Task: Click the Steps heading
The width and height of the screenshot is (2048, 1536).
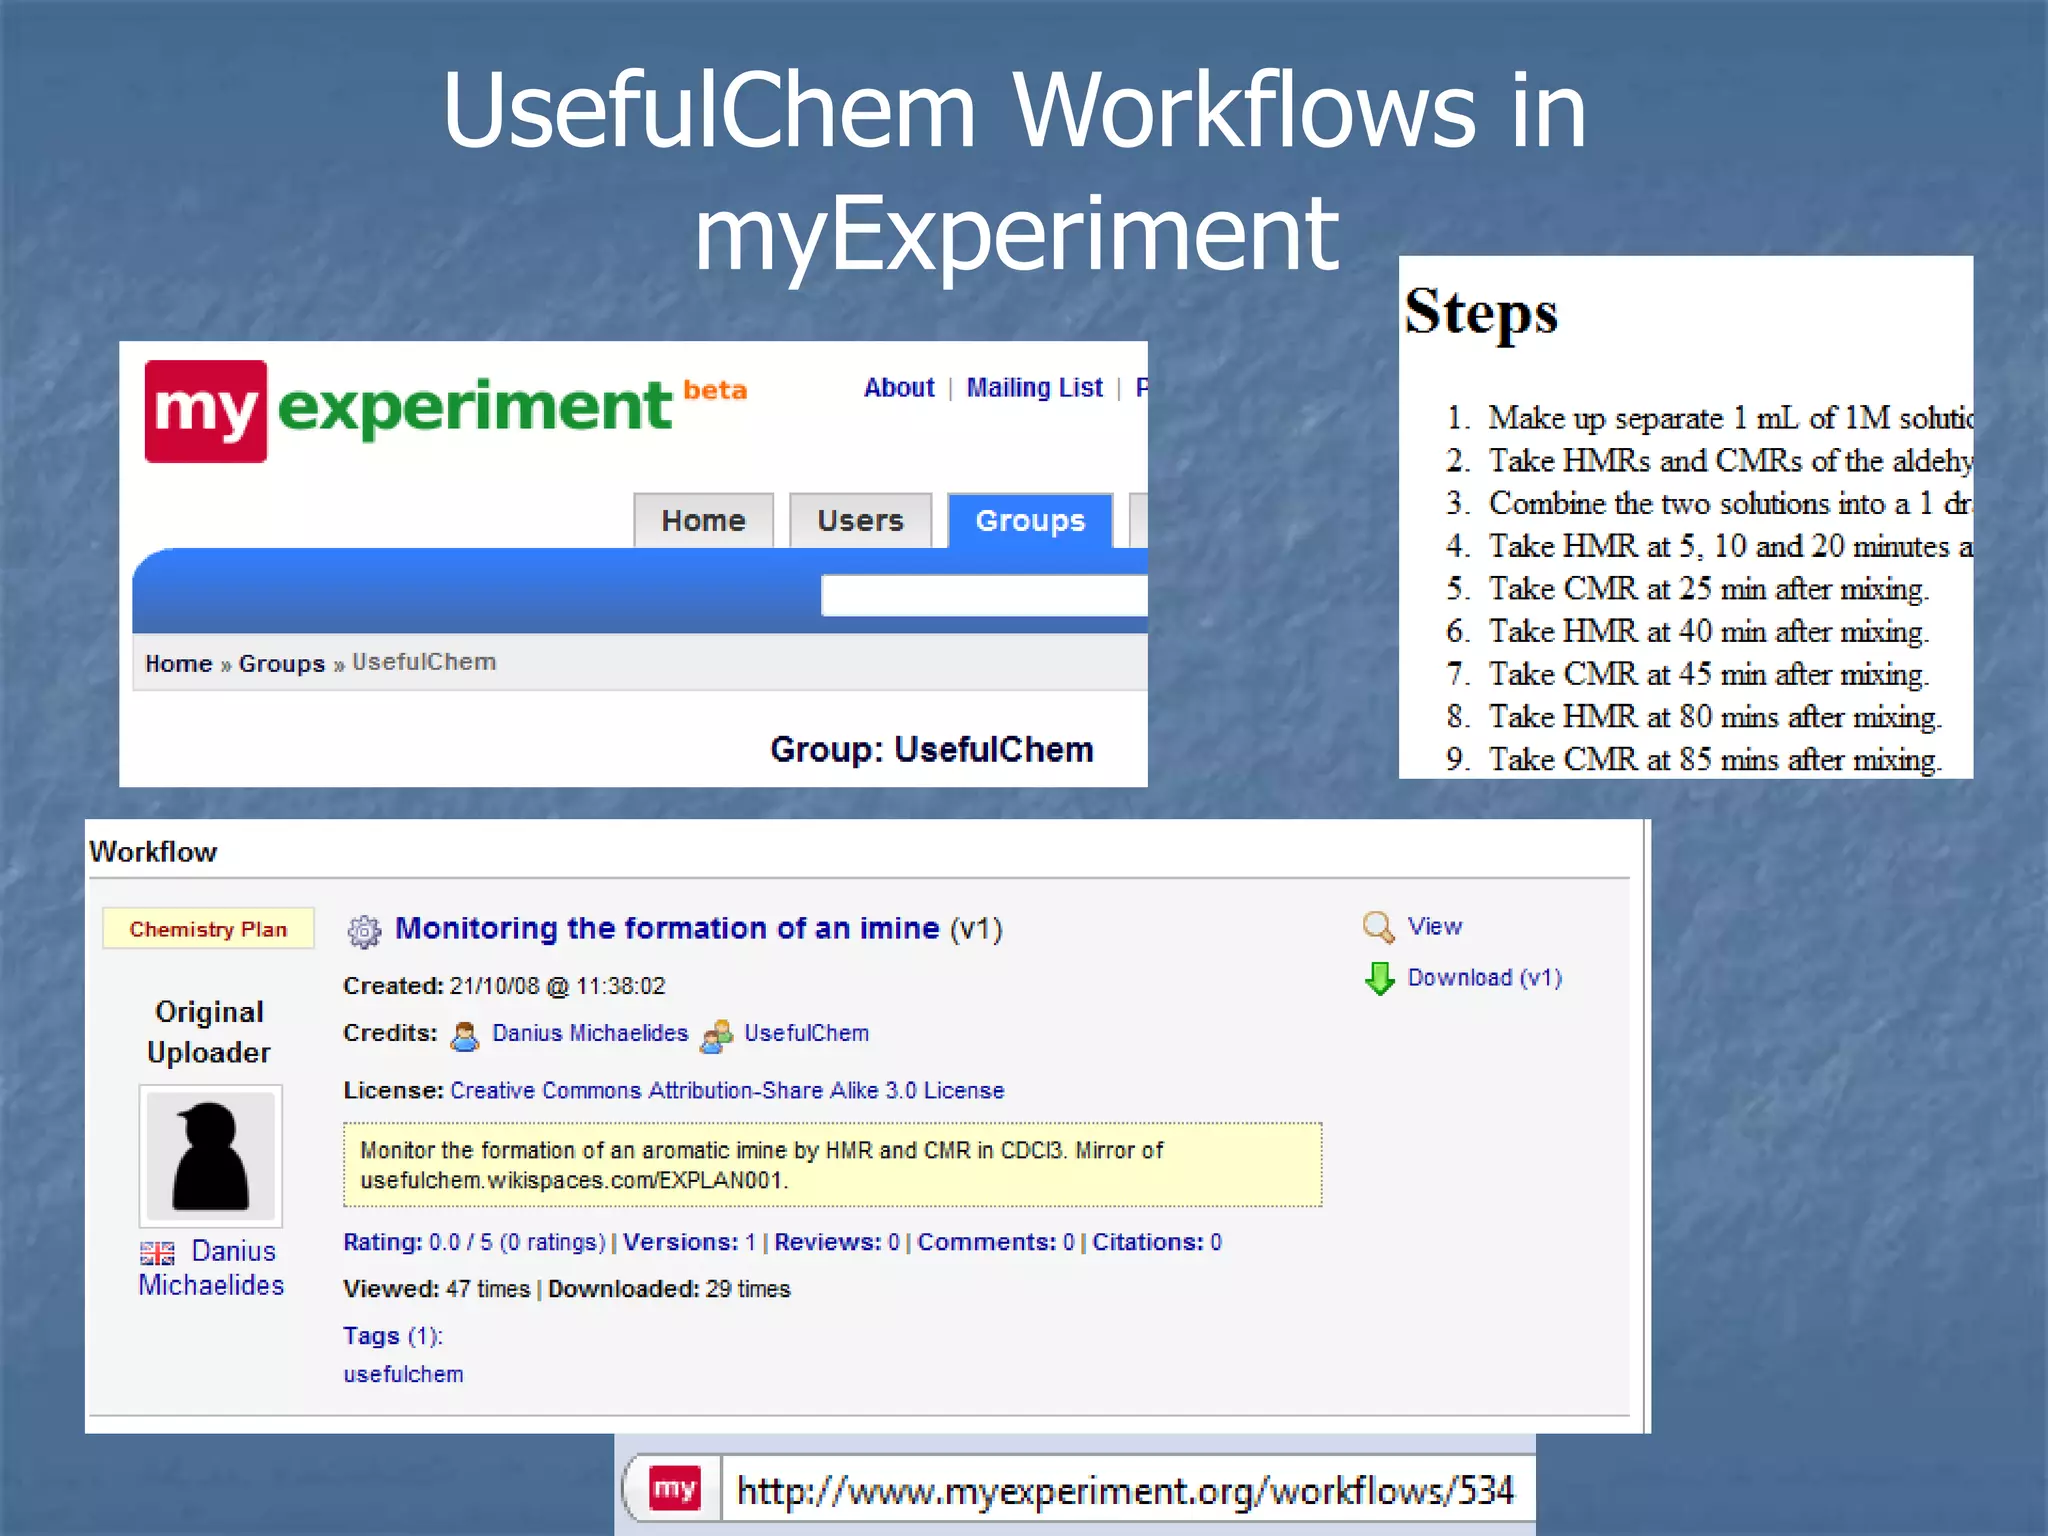Action: [x=1481, y=313]
